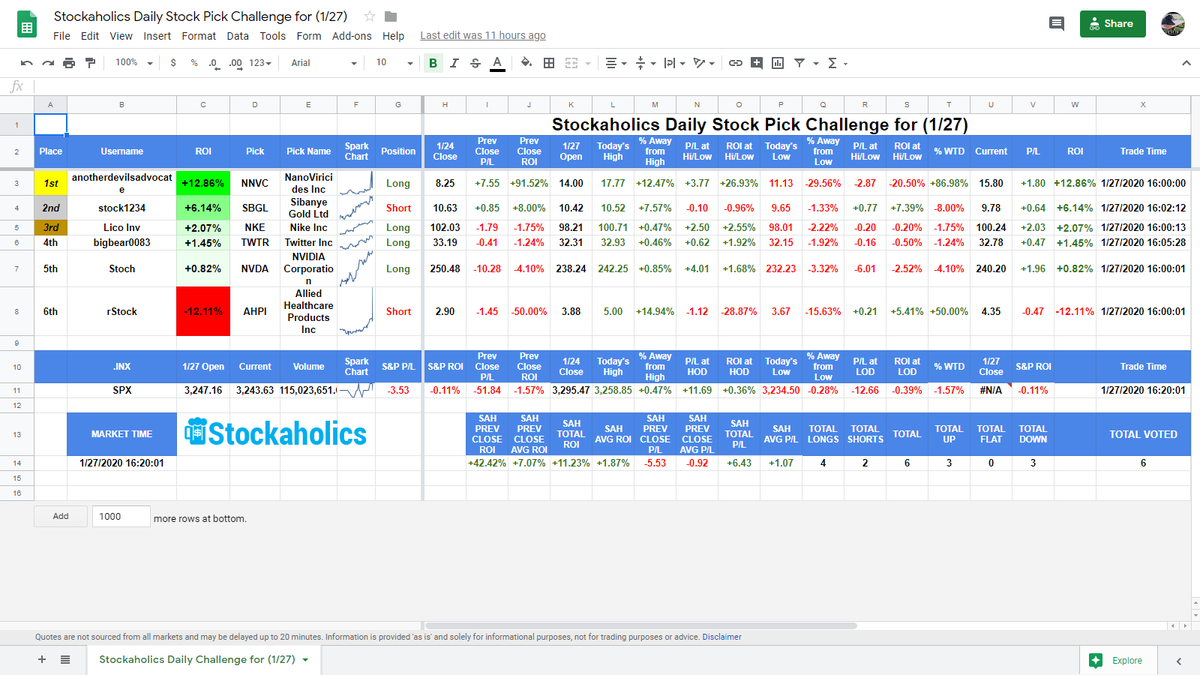Image resolution: width=1200 pixels, height=675 pixels.
Task: Open the text color picker
Action: (x=496, y=63)
